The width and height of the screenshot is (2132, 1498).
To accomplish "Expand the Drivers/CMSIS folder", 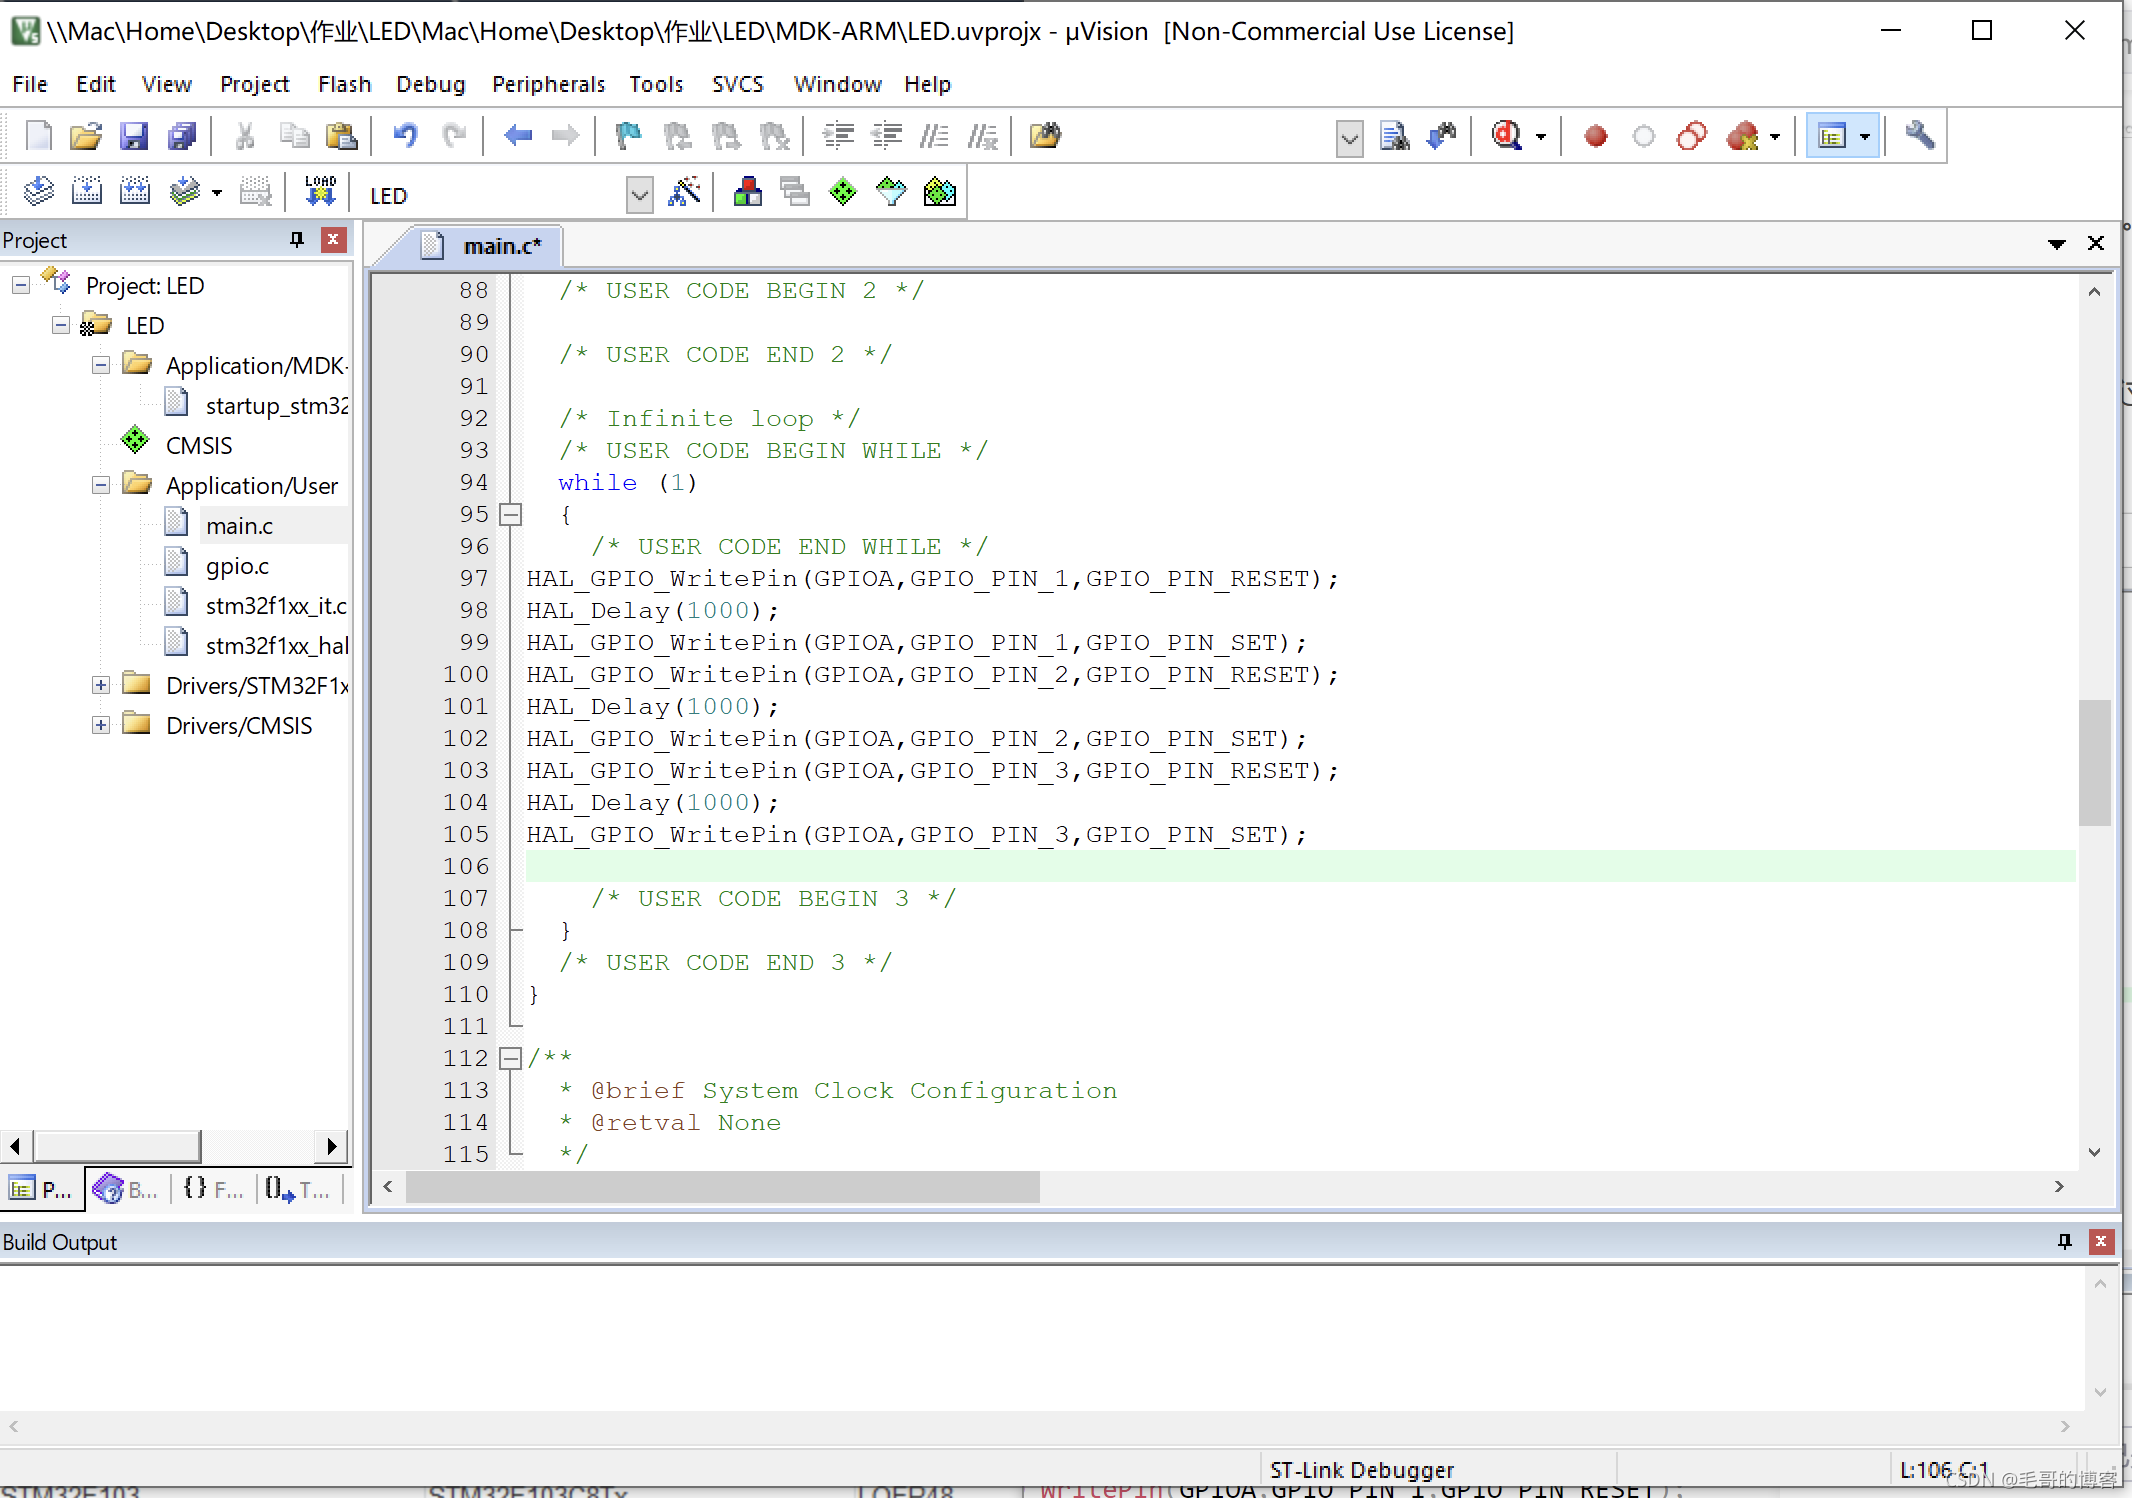I will pos(101,725).
